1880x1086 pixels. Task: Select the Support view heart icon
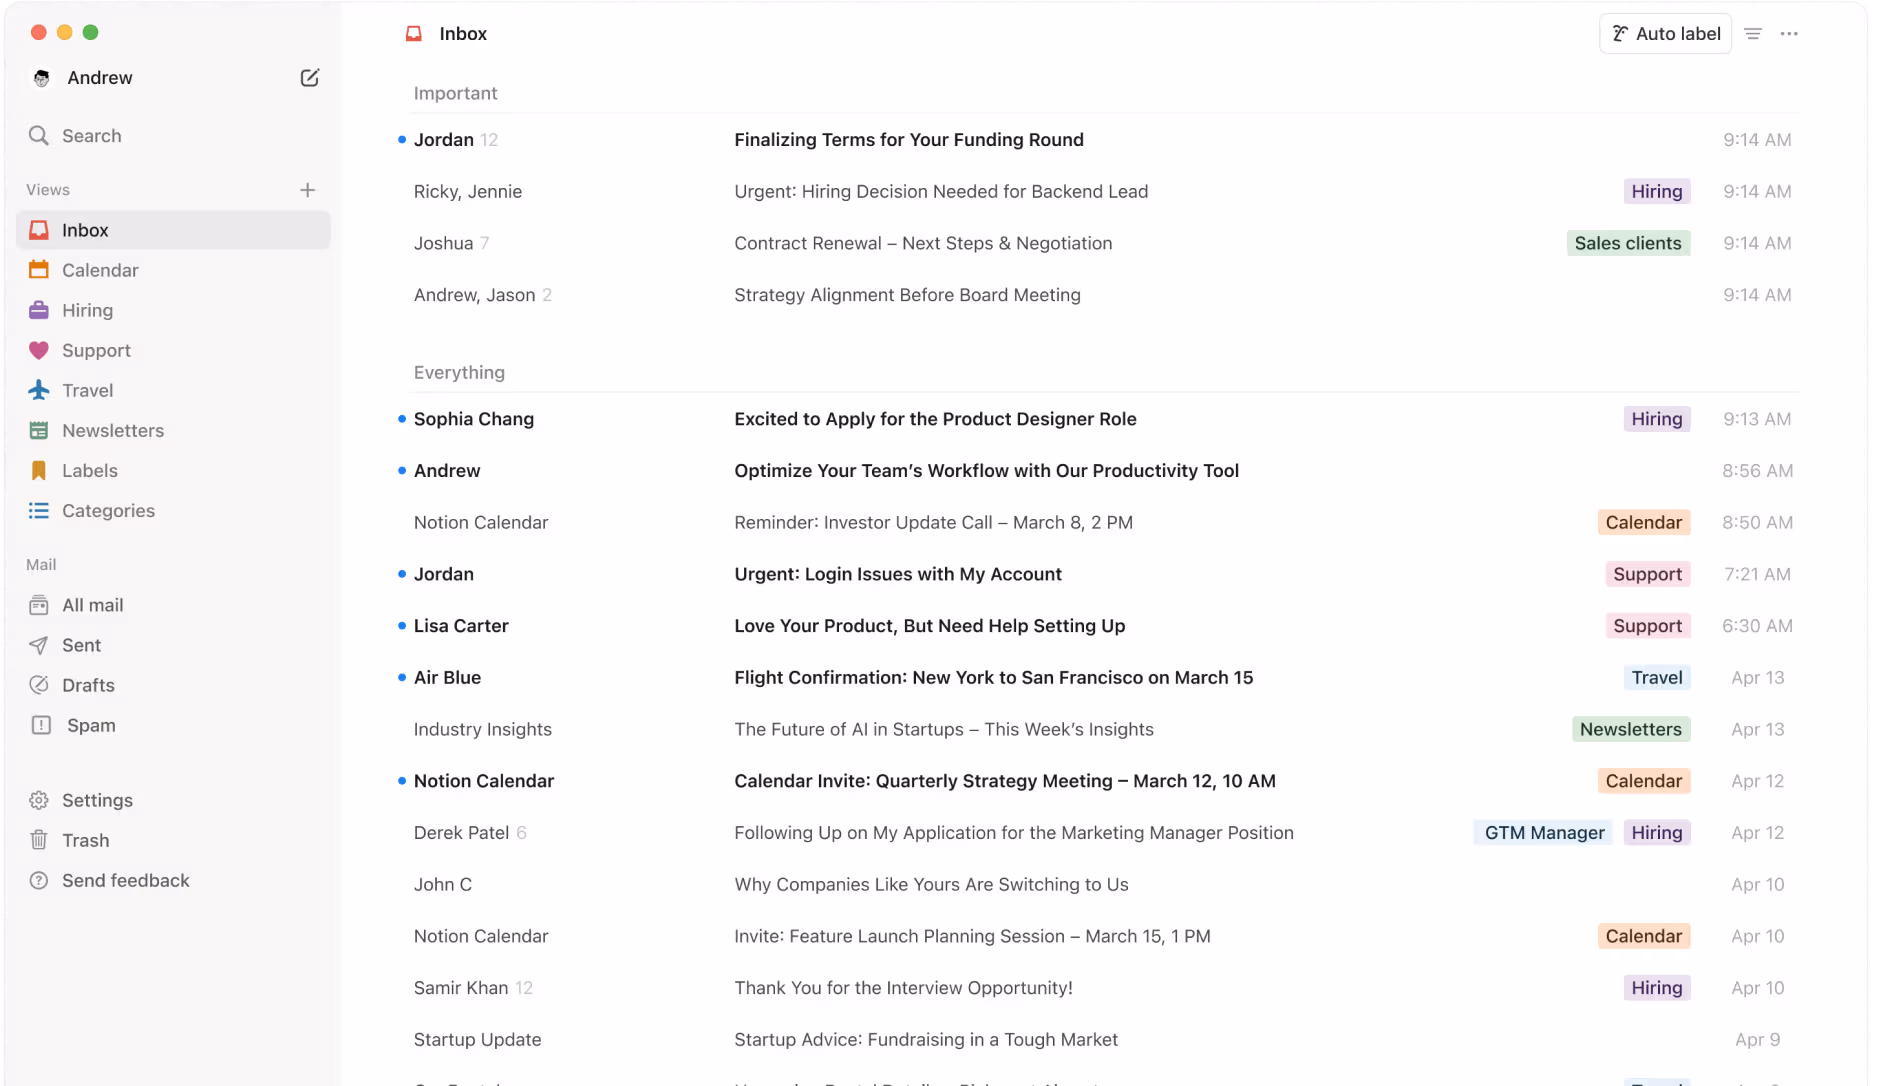[x=39, y=350]
